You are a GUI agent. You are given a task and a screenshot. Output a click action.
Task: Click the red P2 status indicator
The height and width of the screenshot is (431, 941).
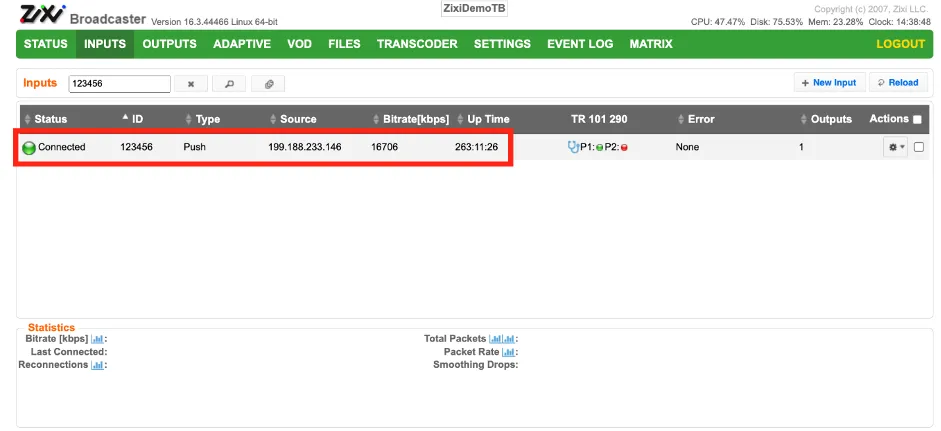pos(624,148)
